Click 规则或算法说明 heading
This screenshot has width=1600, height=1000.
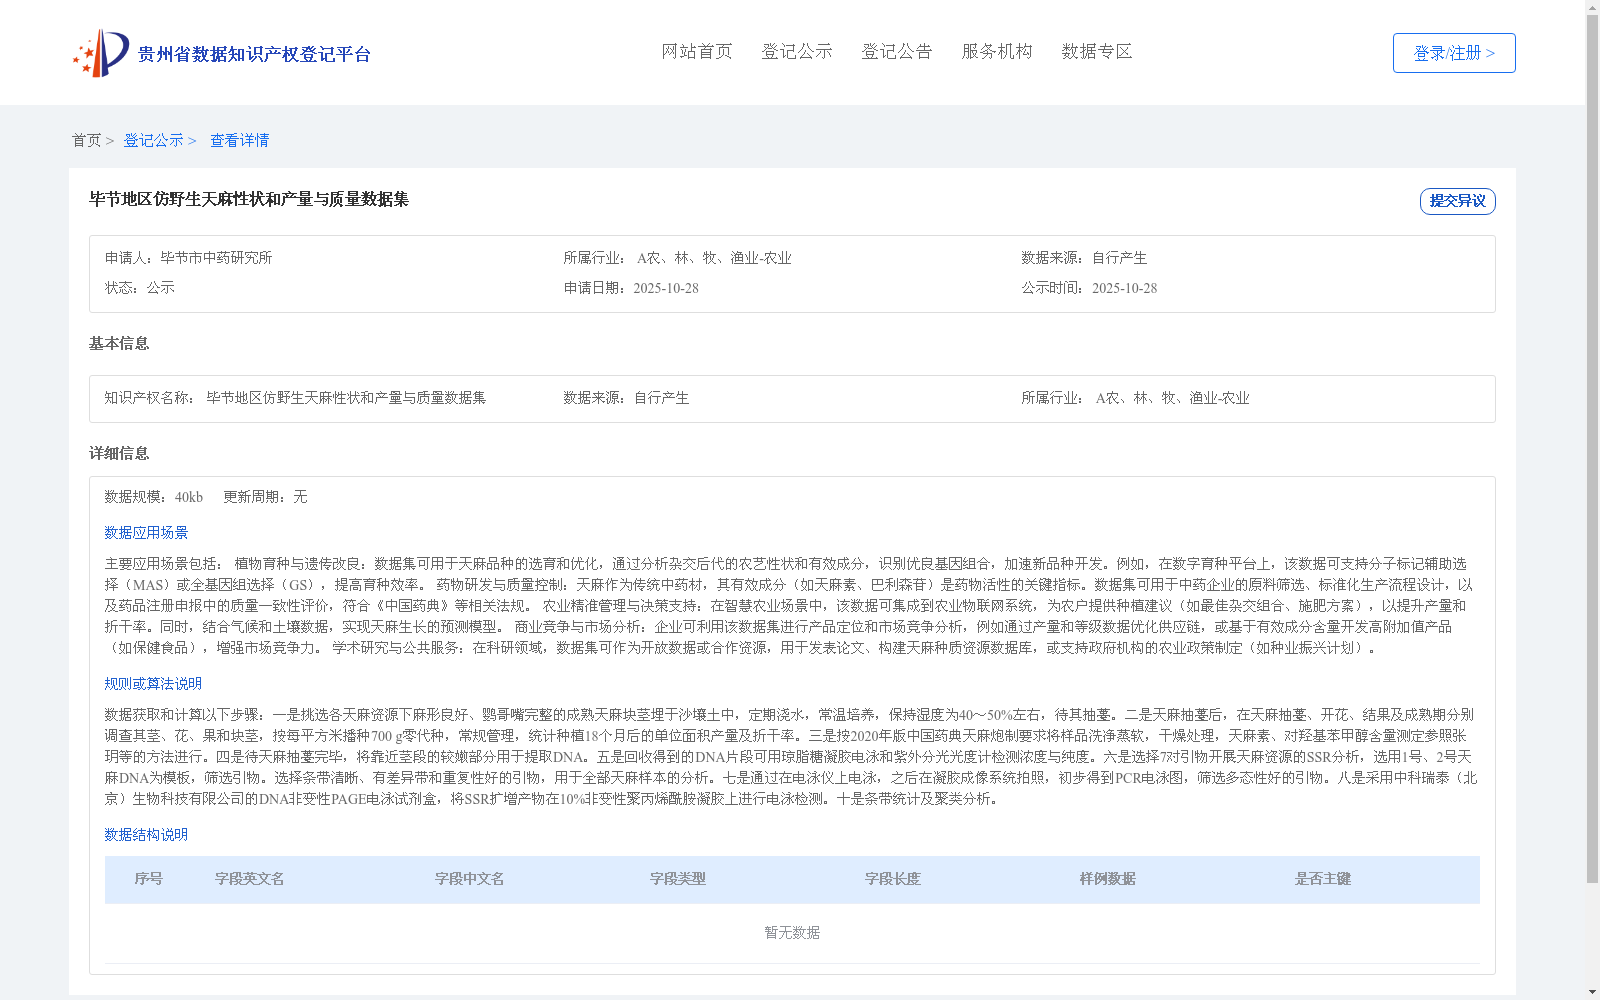click(x=153, y=684)
